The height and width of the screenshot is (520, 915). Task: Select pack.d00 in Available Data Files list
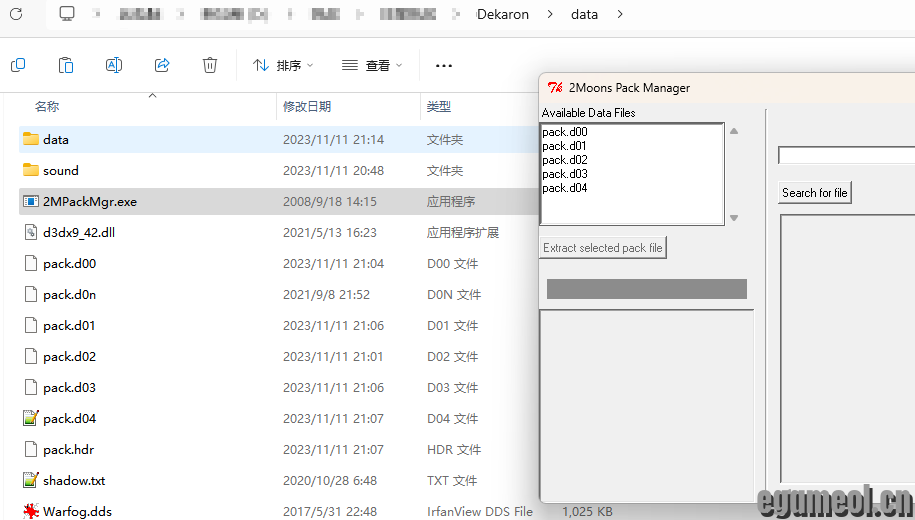point(565,132)
